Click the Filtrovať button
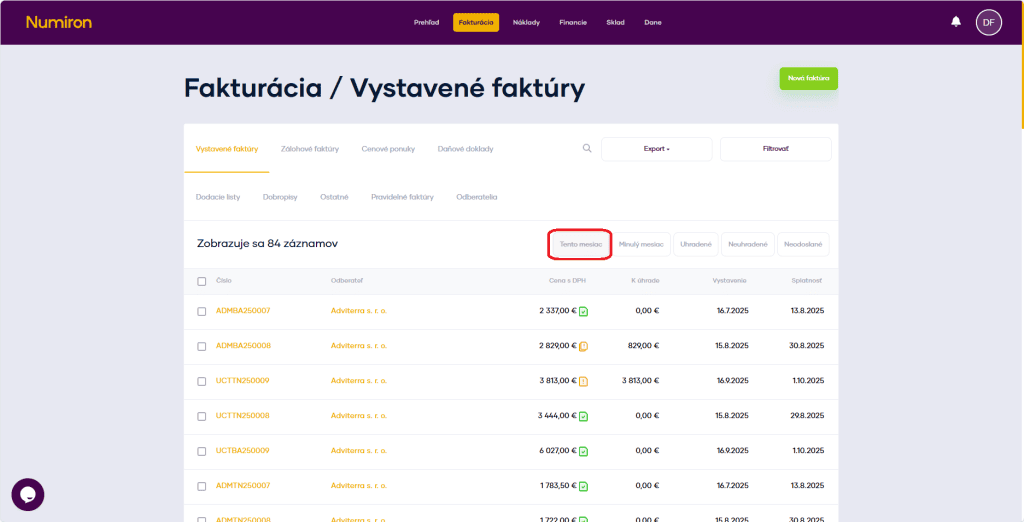The height and width of the screenshot is (522, 1024). click(x=776, y=149)
